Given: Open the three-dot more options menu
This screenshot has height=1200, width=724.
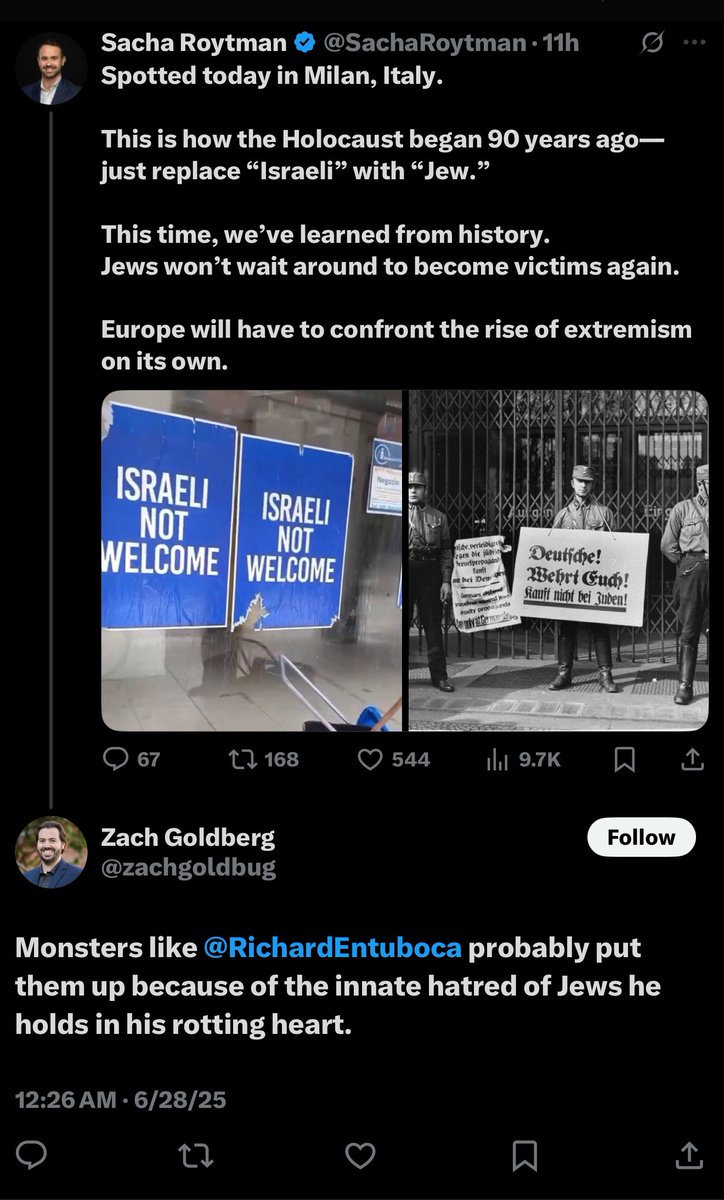Looking at the screenshot, I should [693, 43].
